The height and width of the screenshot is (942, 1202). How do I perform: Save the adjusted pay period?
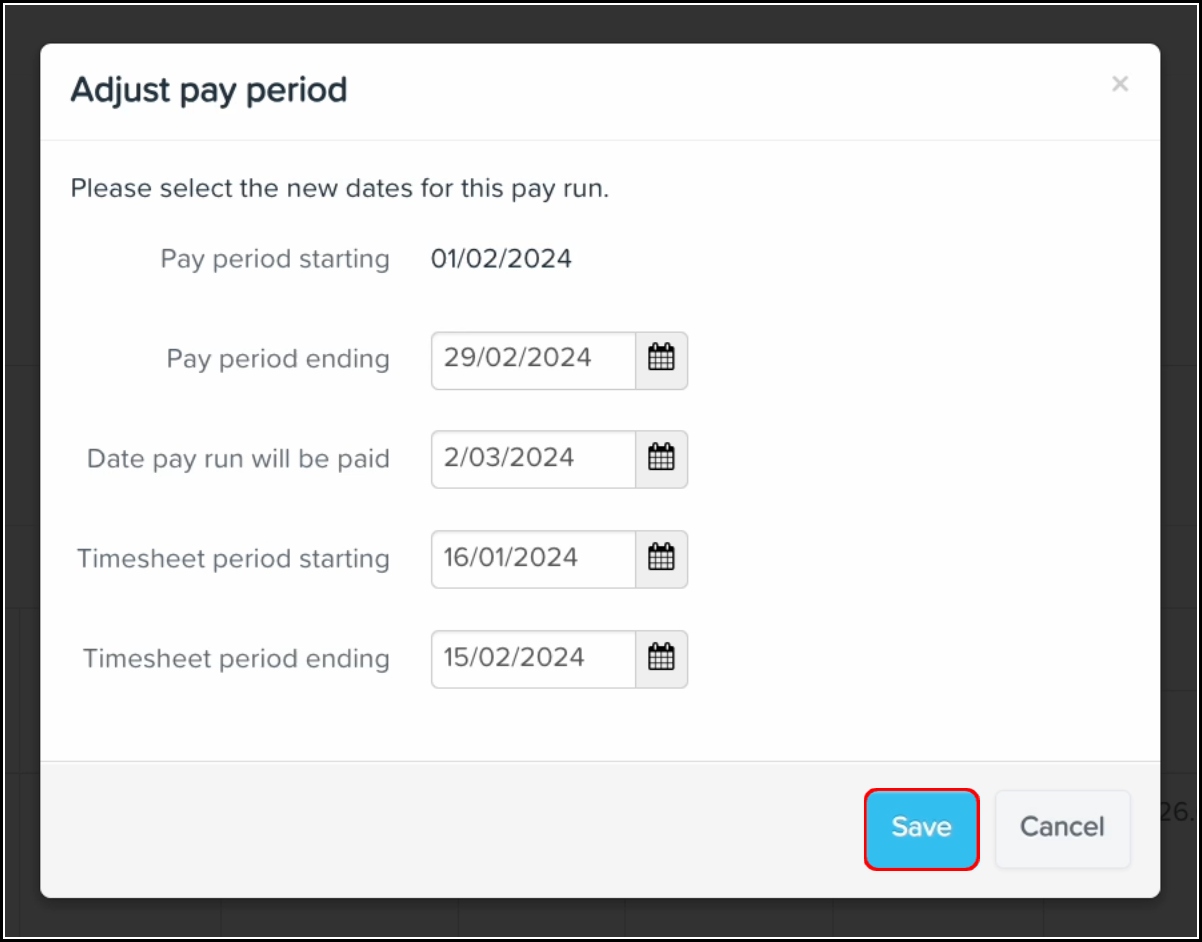(921, 828)
